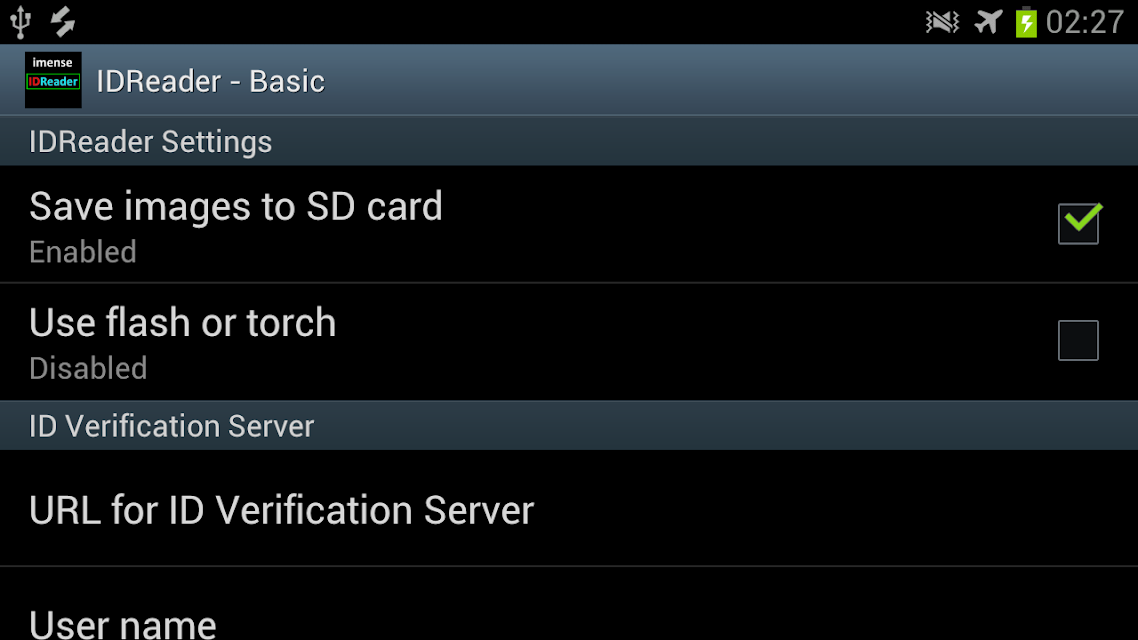The image size is (1138, 640).
Task: Tap the imense IDReader app icon
Action: click(x=53, y=80)
